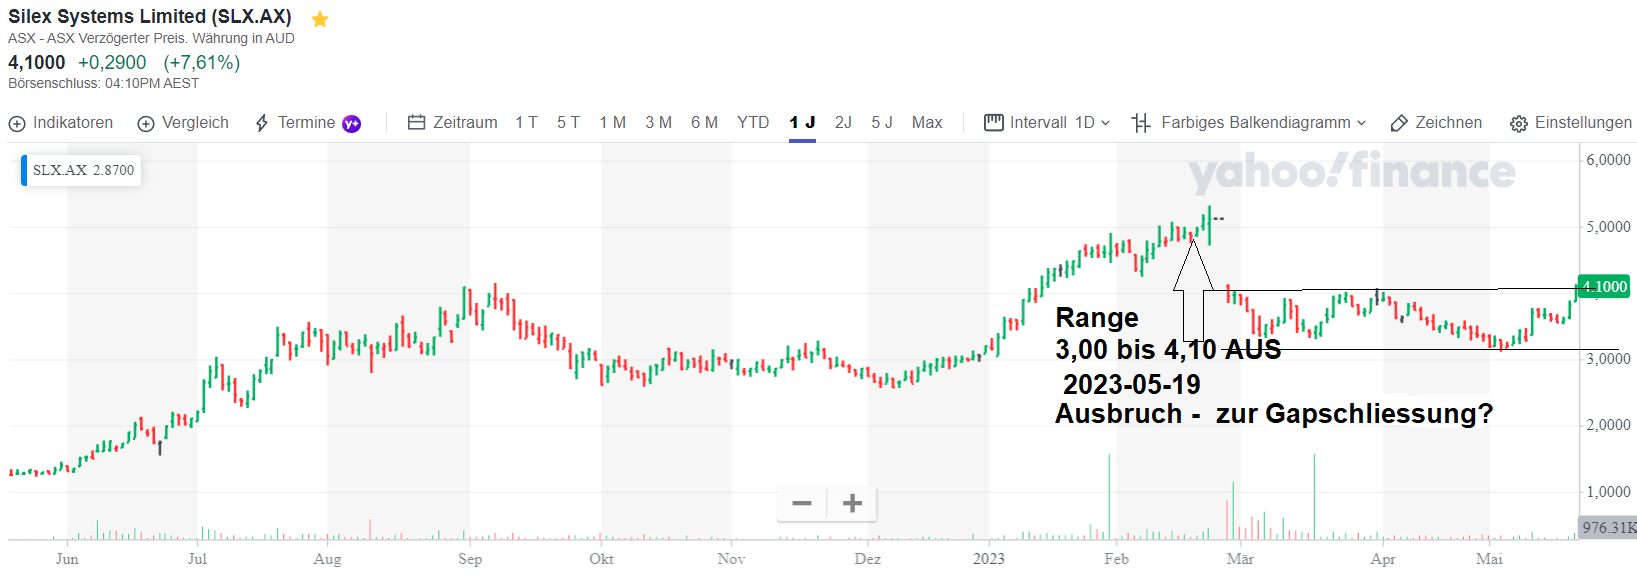The height and width of the screenshot is (583, 1637).
Task: Click the 2,0000 price axis label
Action: click(x=1608, y=425)
